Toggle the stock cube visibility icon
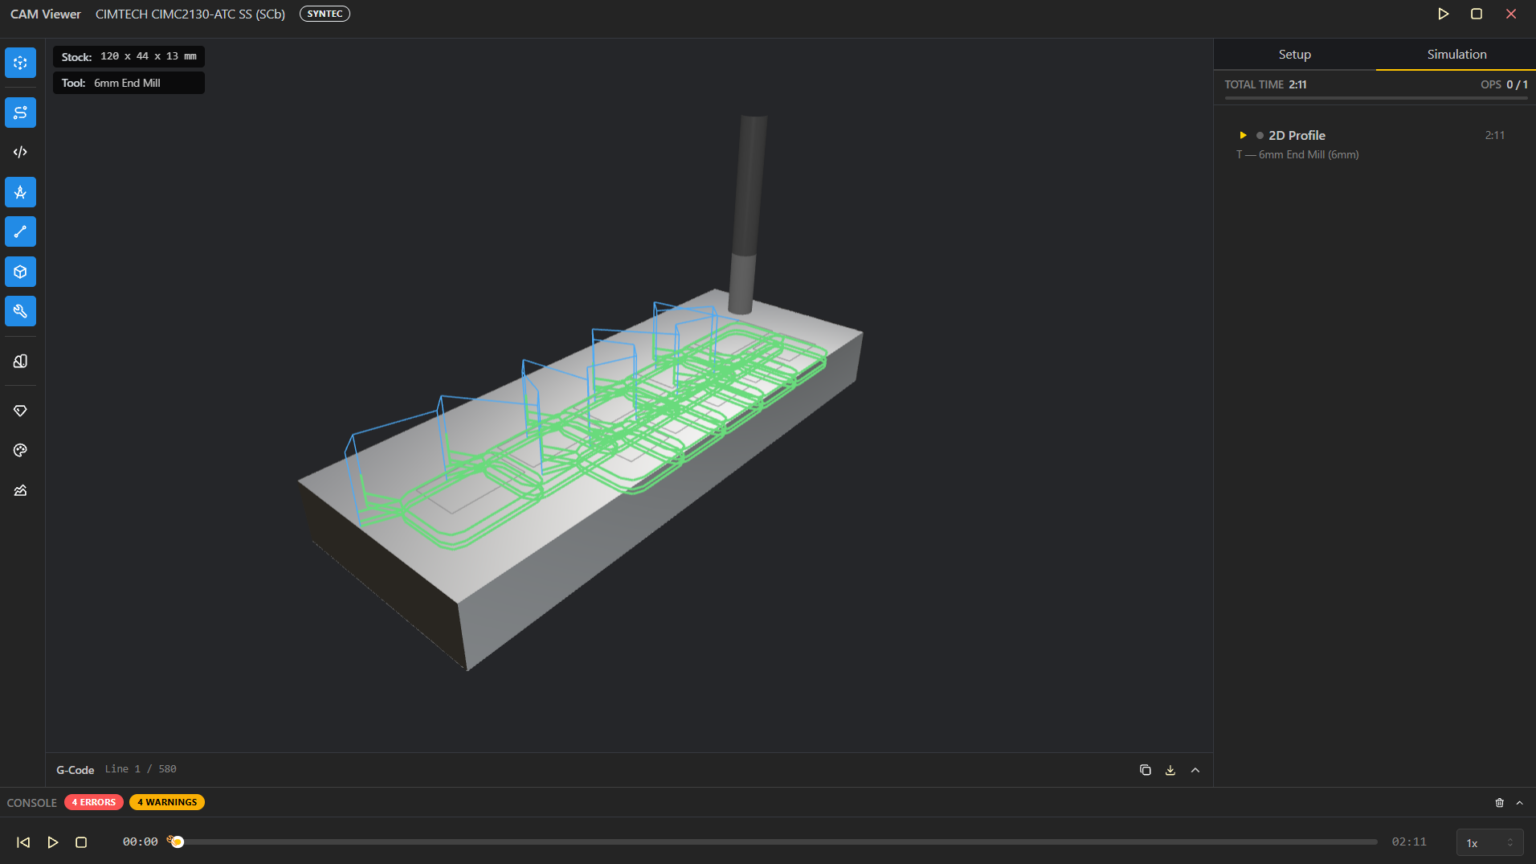The height and width of the screenshot is (864, 1536). 20,272
